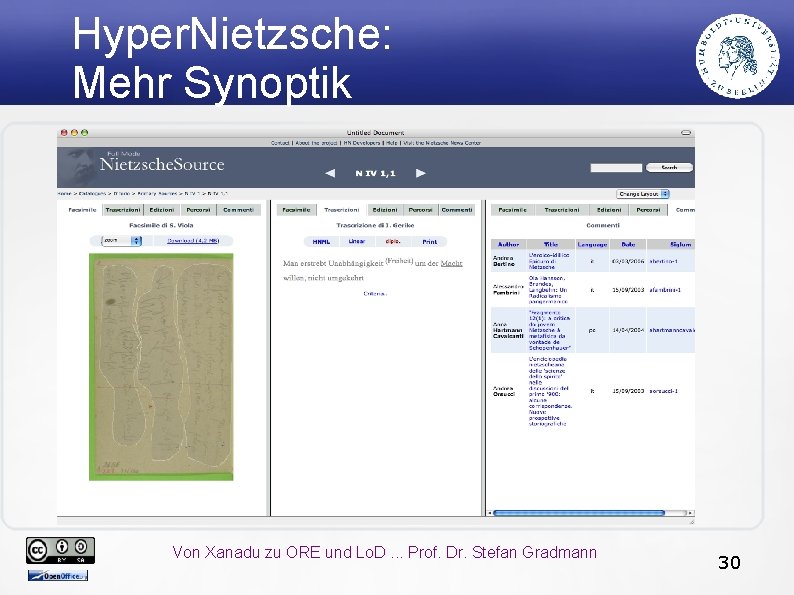Click the N IV 1,1 page label
This screenshot has height=595, width=794.
(x=375, y=173)
